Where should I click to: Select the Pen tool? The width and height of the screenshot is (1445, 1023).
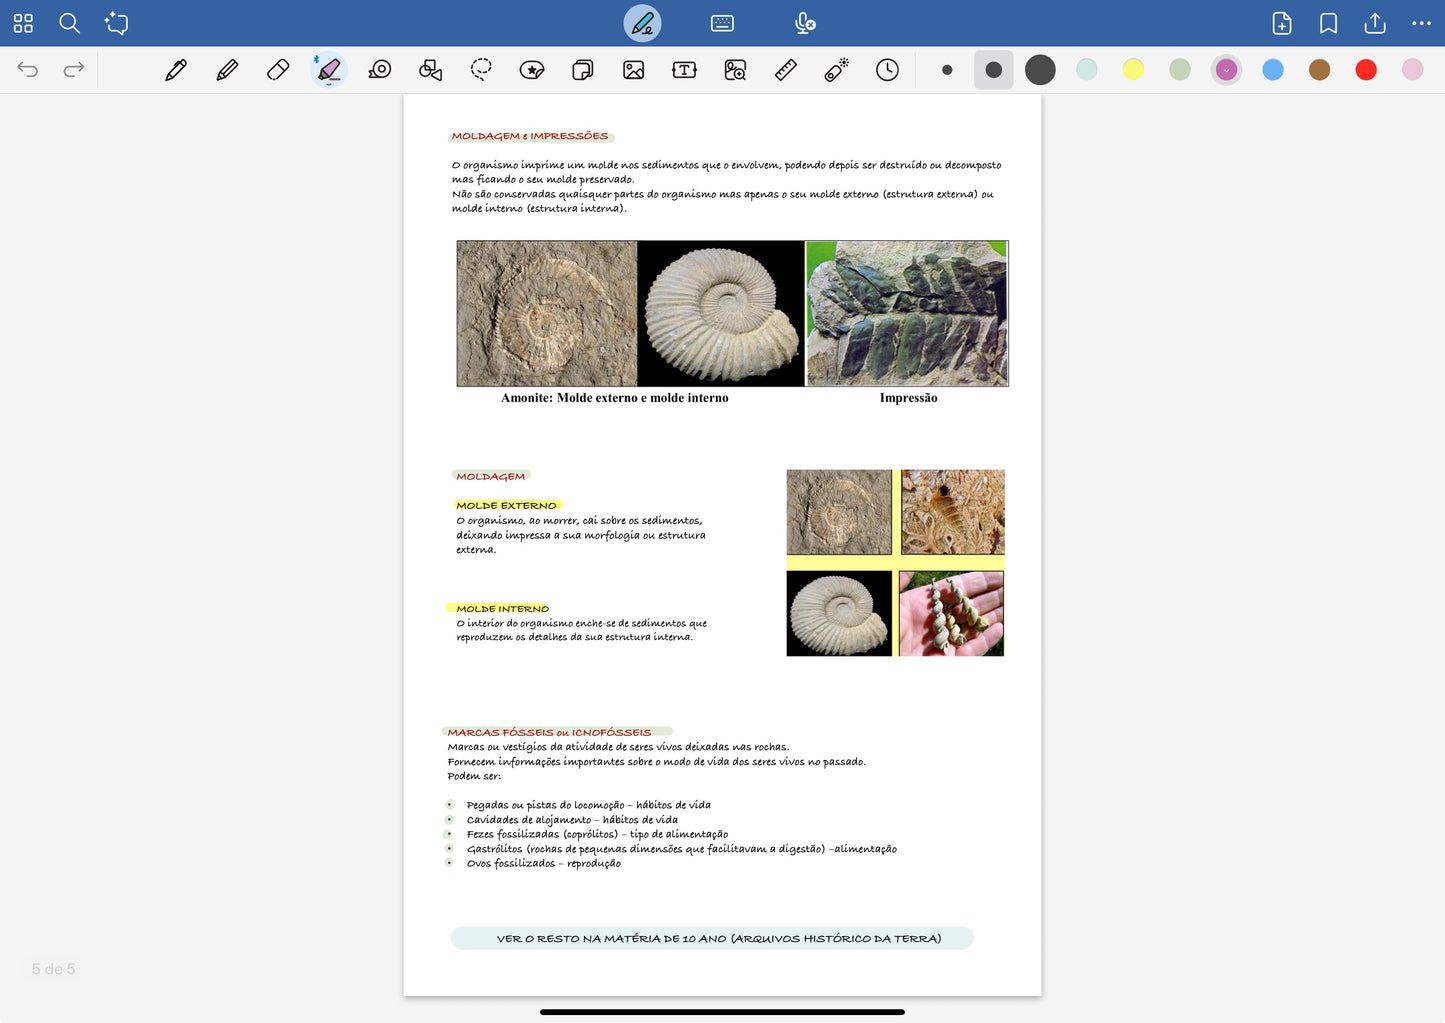point(176,70)
